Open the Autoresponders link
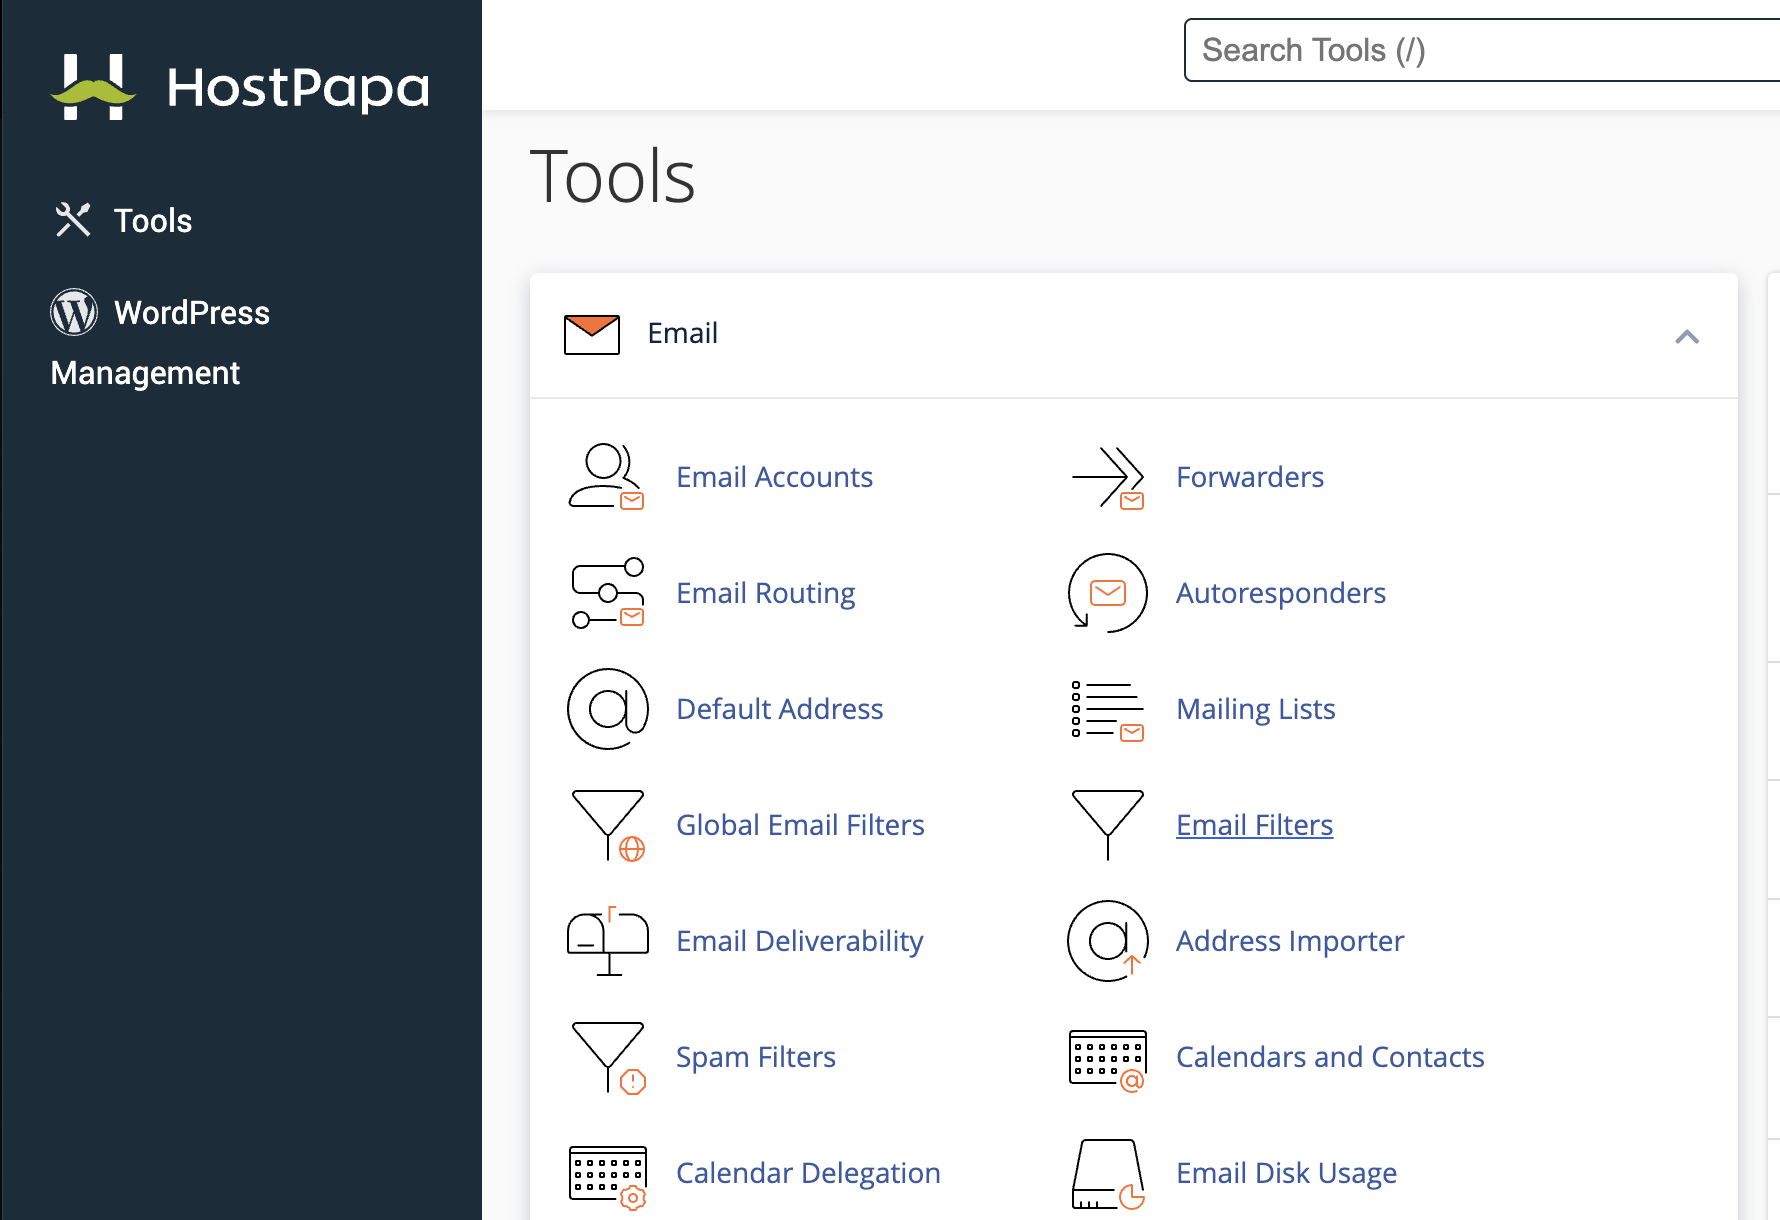 1281,593
